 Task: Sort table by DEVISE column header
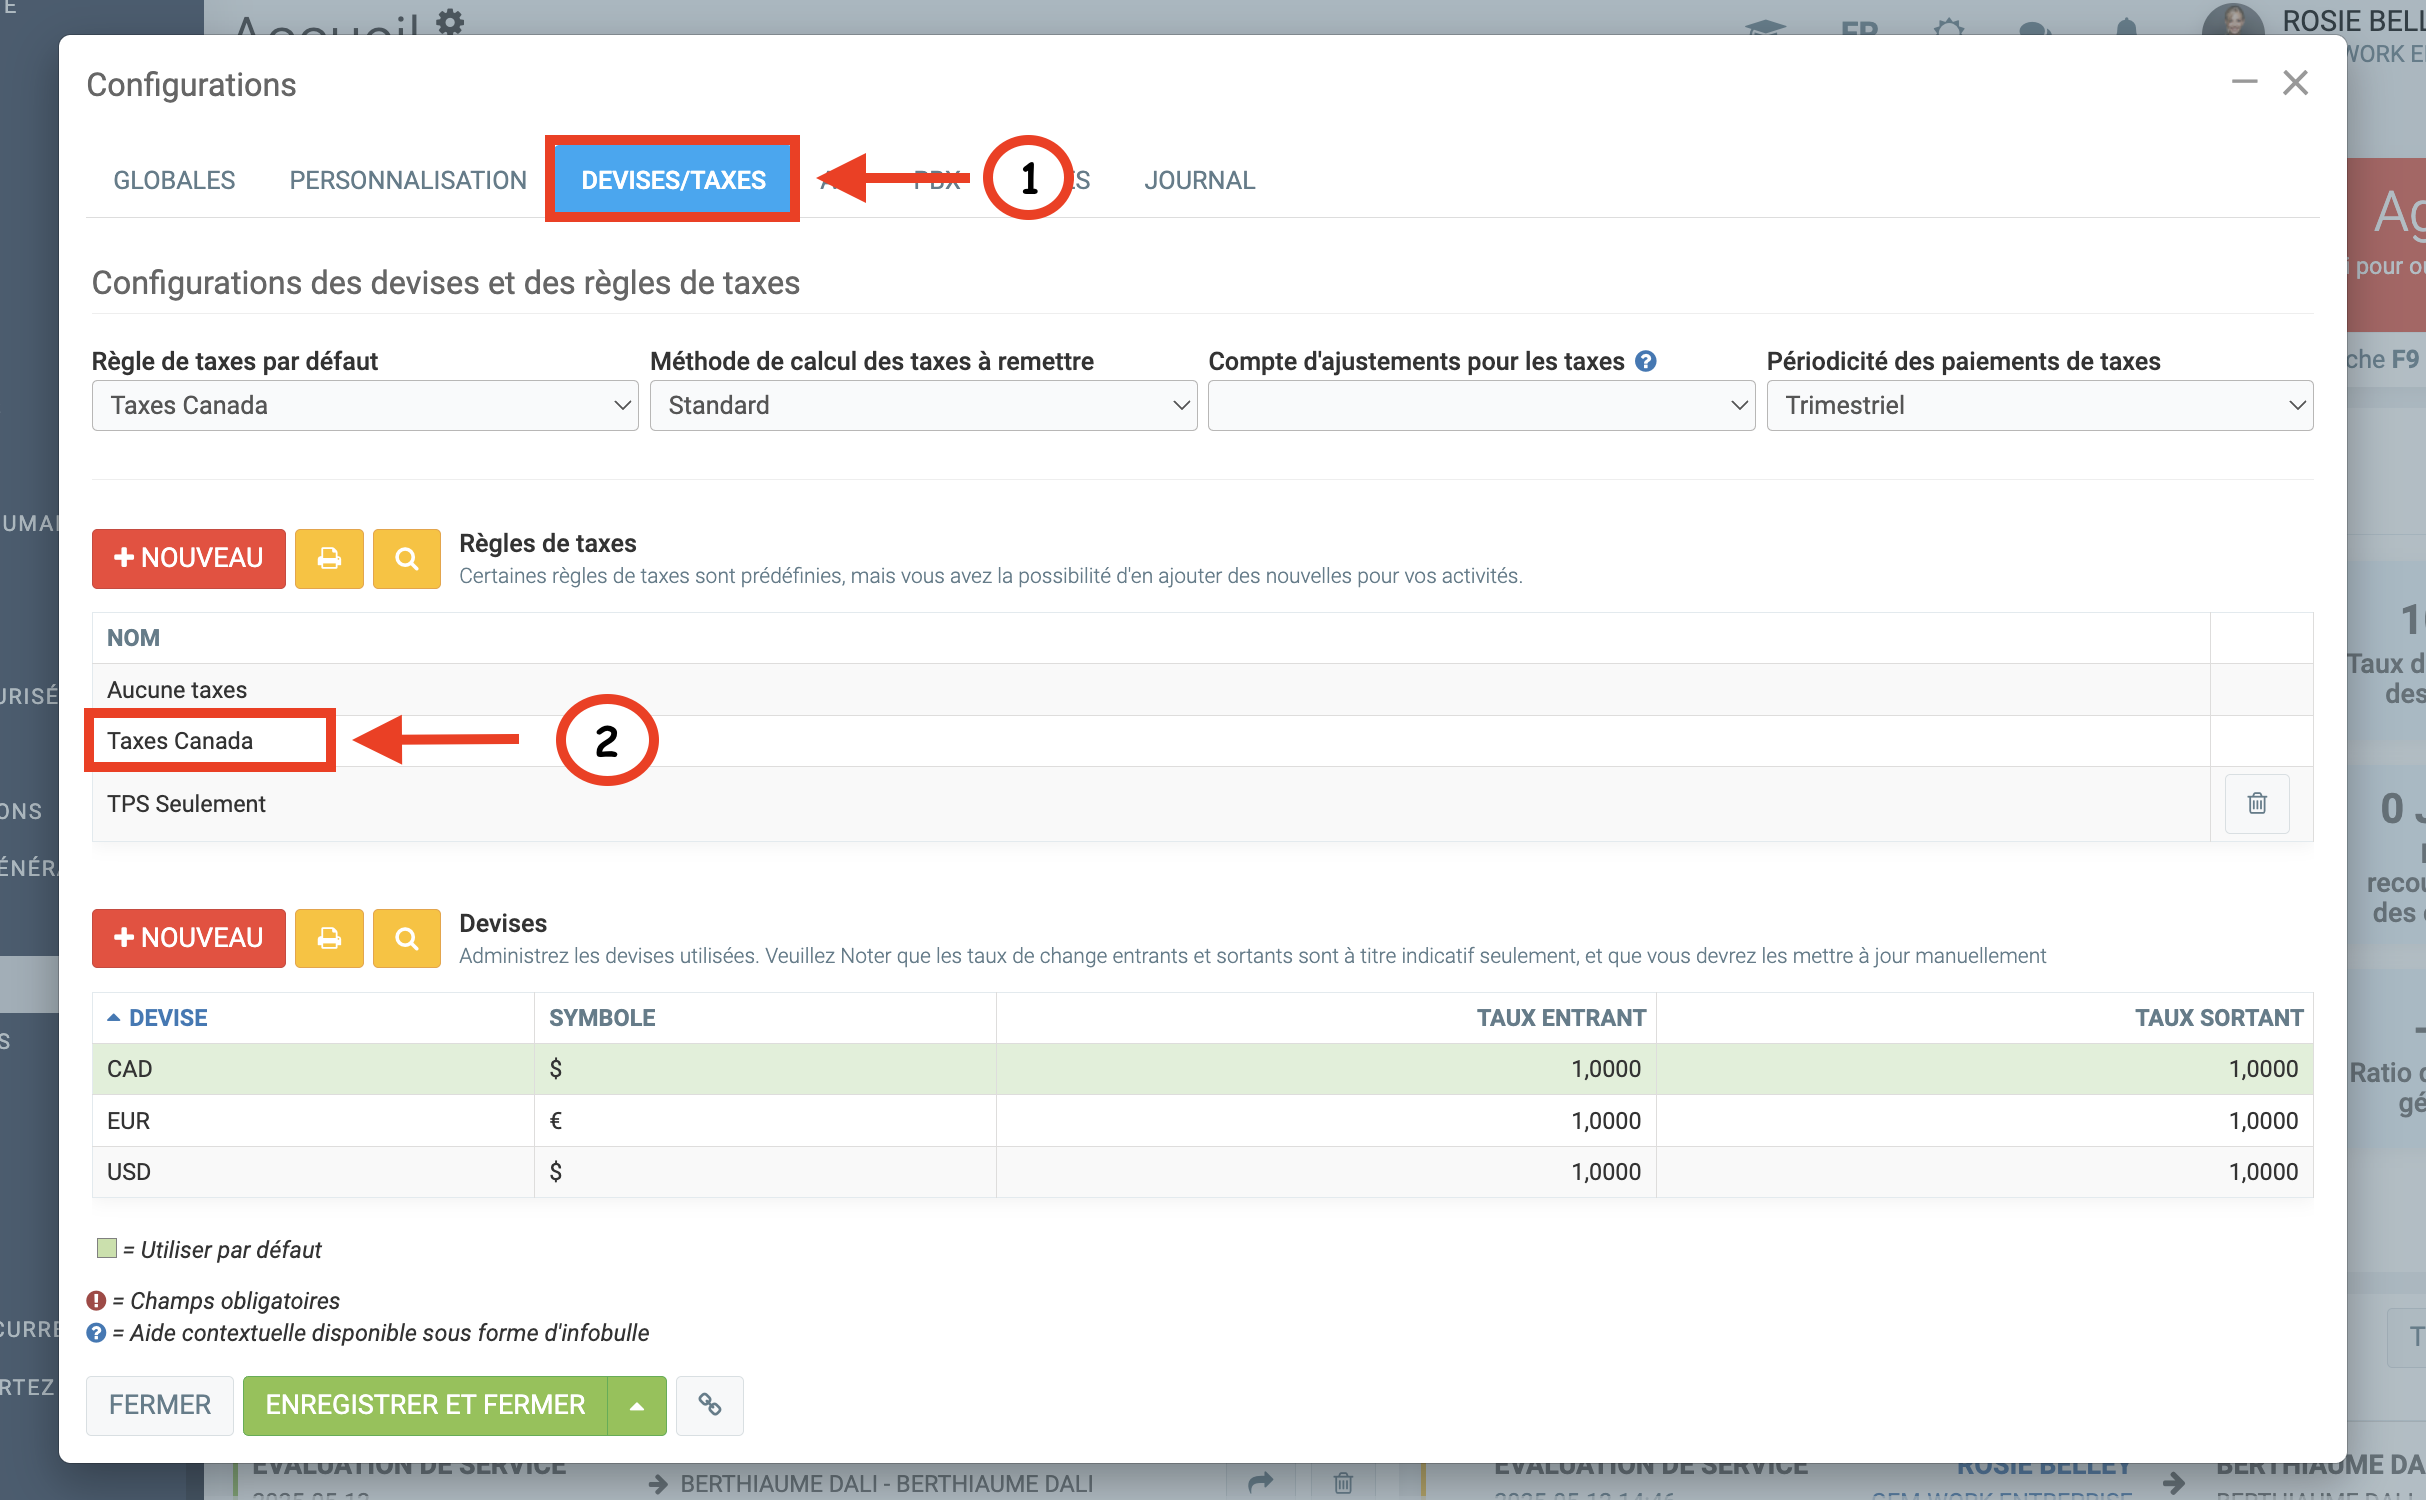(168, 1018)
